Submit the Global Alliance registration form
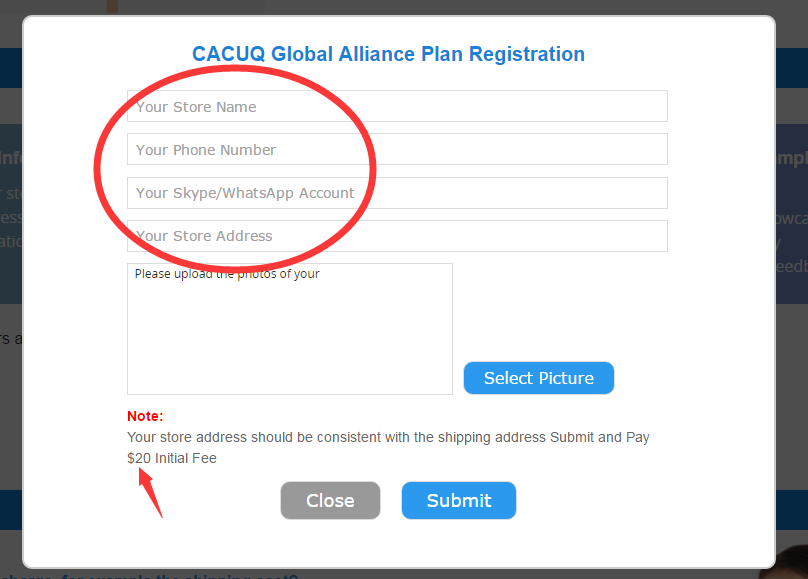 tap(459, 501)
